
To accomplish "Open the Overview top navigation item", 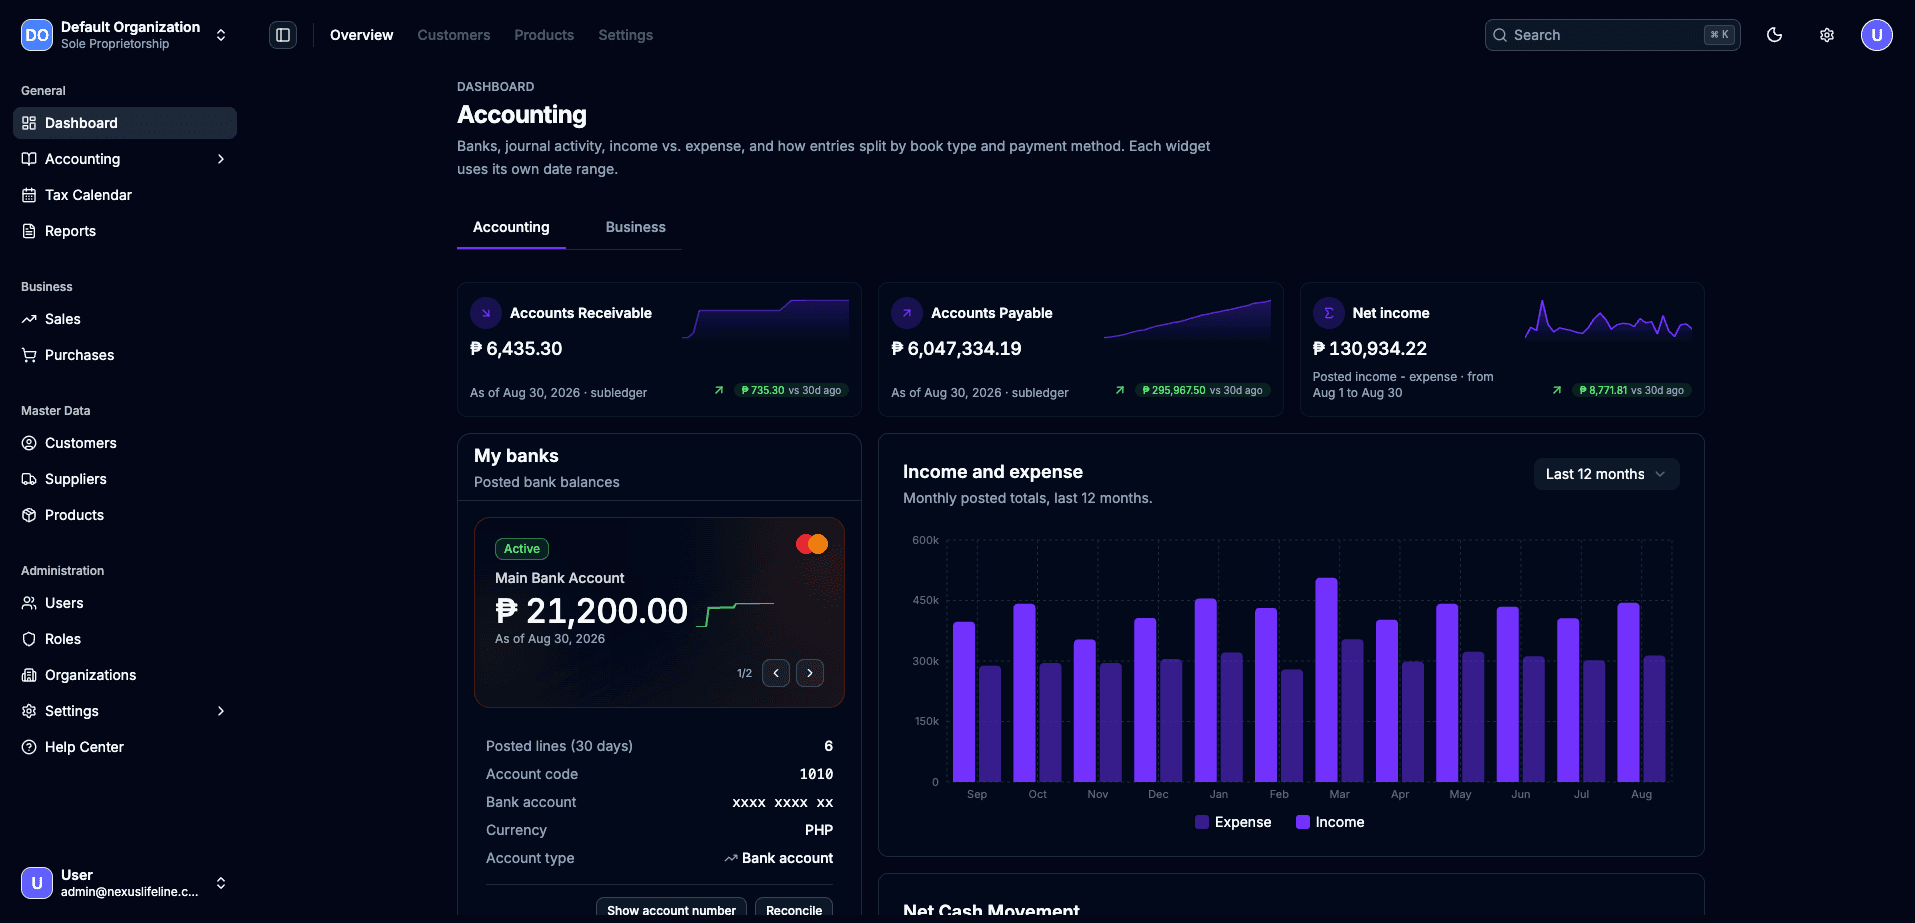I will coord(362,35).
